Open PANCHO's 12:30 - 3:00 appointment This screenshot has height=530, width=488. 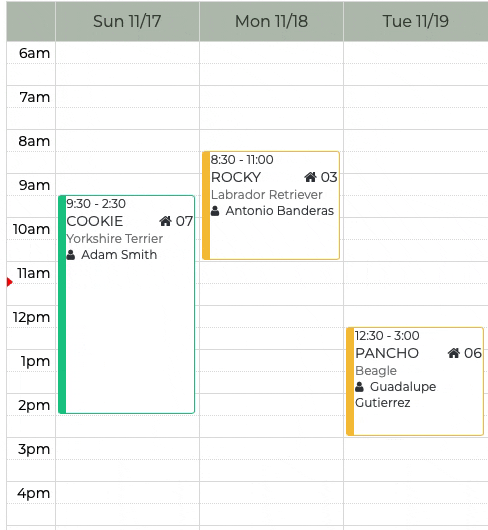coord(415,381)
